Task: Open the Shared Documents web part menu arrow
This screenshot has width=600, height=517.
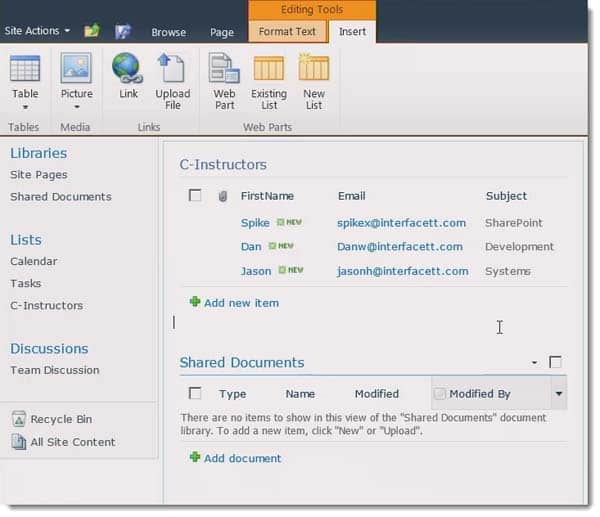Action: pos(534,363)
